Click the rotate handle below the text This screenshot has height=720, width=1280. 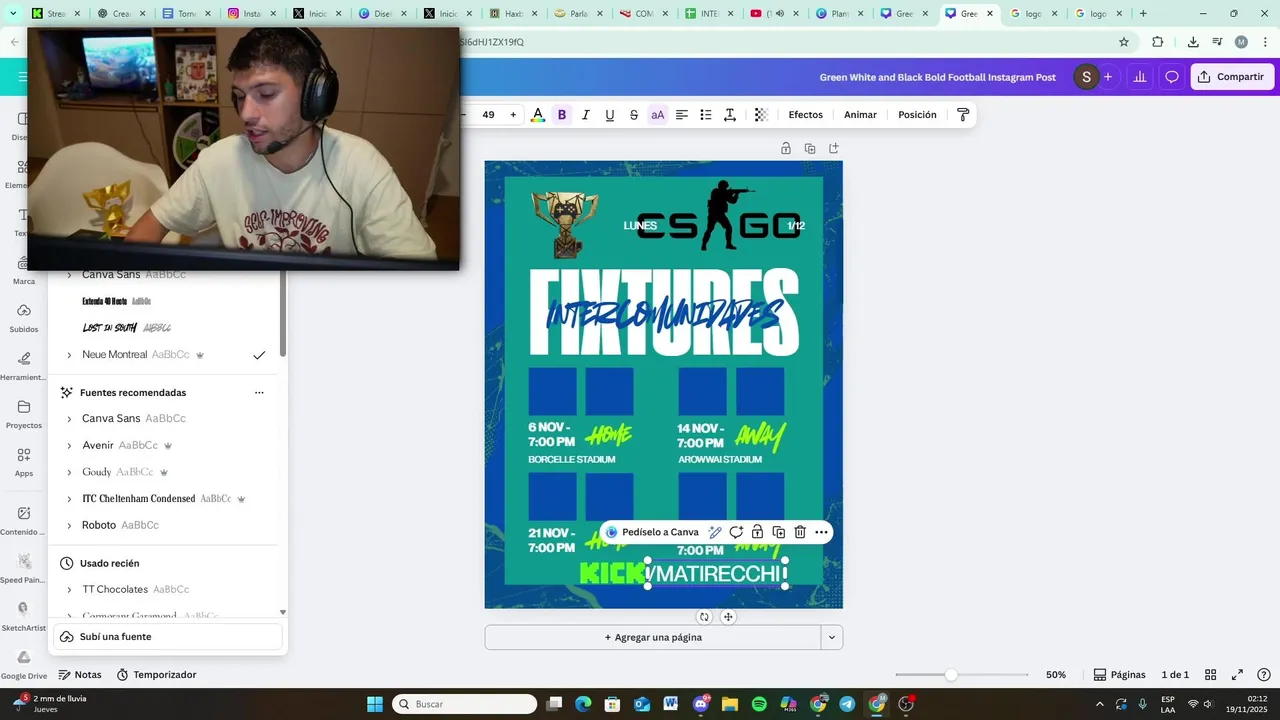pyautogui.click(x=704, y=617)
